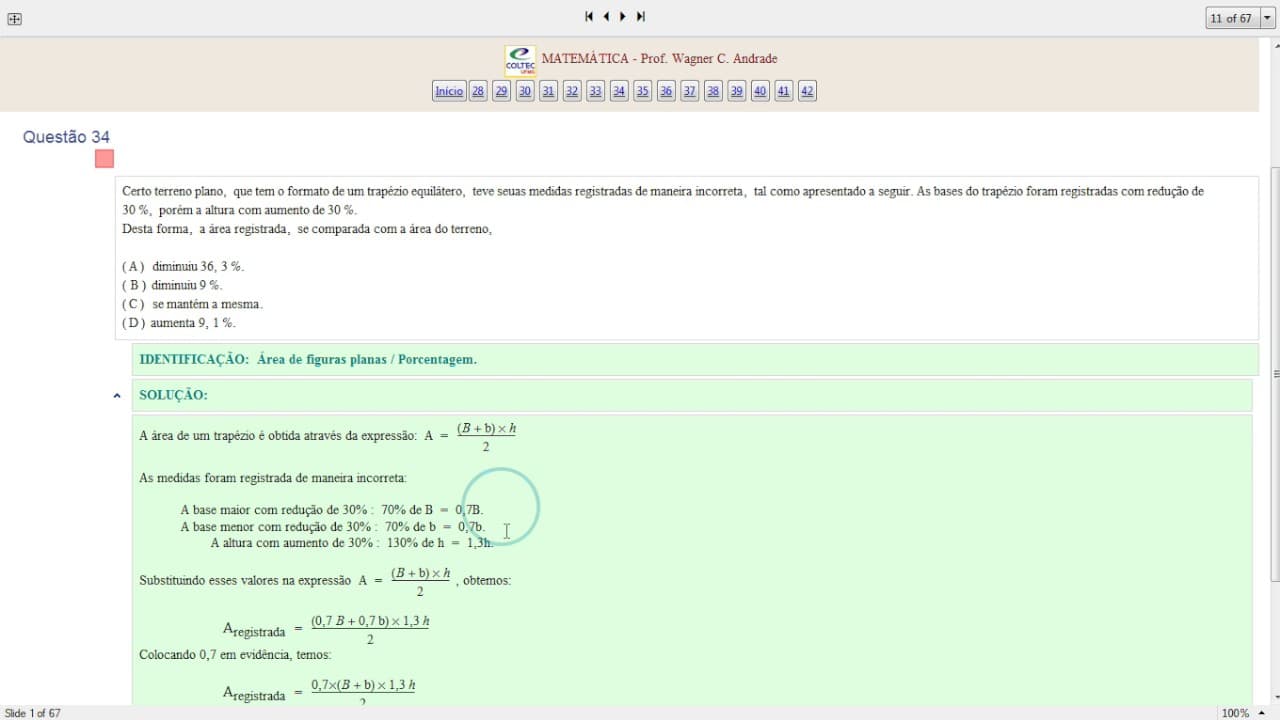Go to question 38 button
The height and width of the screenshot is (720, 1280).
tap(713, 91)
